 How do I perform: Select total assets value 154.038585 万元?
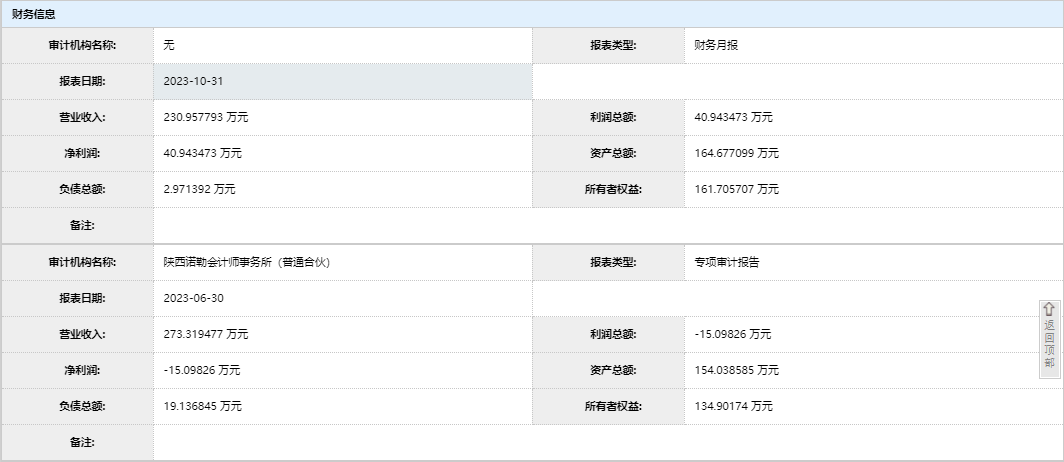(736, 370)
